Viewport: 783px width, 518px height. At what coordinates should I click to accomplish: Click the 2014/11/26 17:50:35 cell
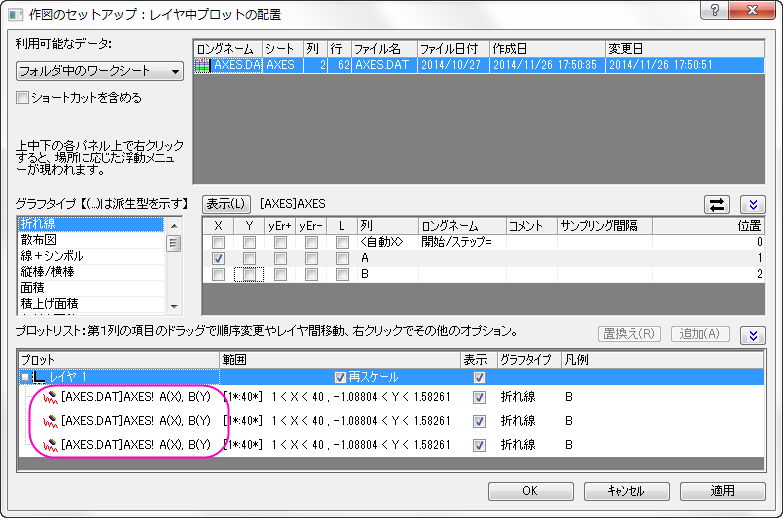547,65
